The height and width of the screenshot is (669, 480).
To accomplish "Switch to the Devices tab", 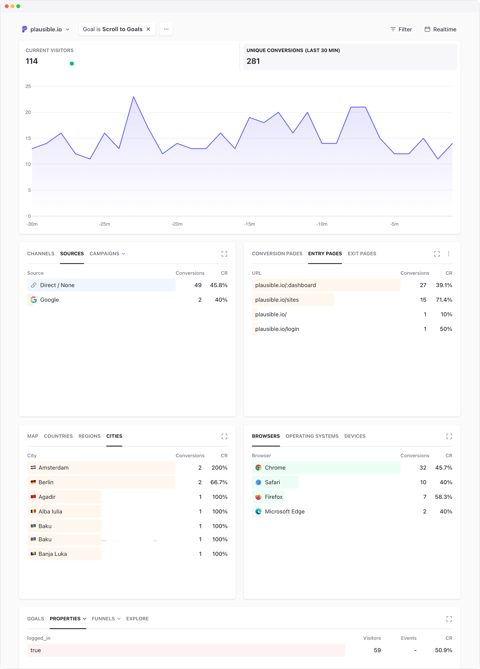I will coord(355,436).
